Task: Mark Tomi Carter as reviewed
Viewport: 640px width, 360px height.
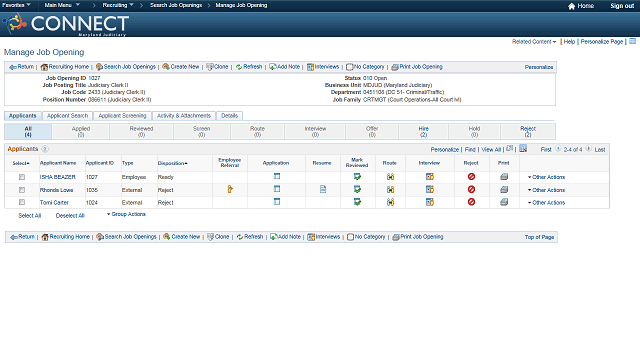Action: click(357, 202)
